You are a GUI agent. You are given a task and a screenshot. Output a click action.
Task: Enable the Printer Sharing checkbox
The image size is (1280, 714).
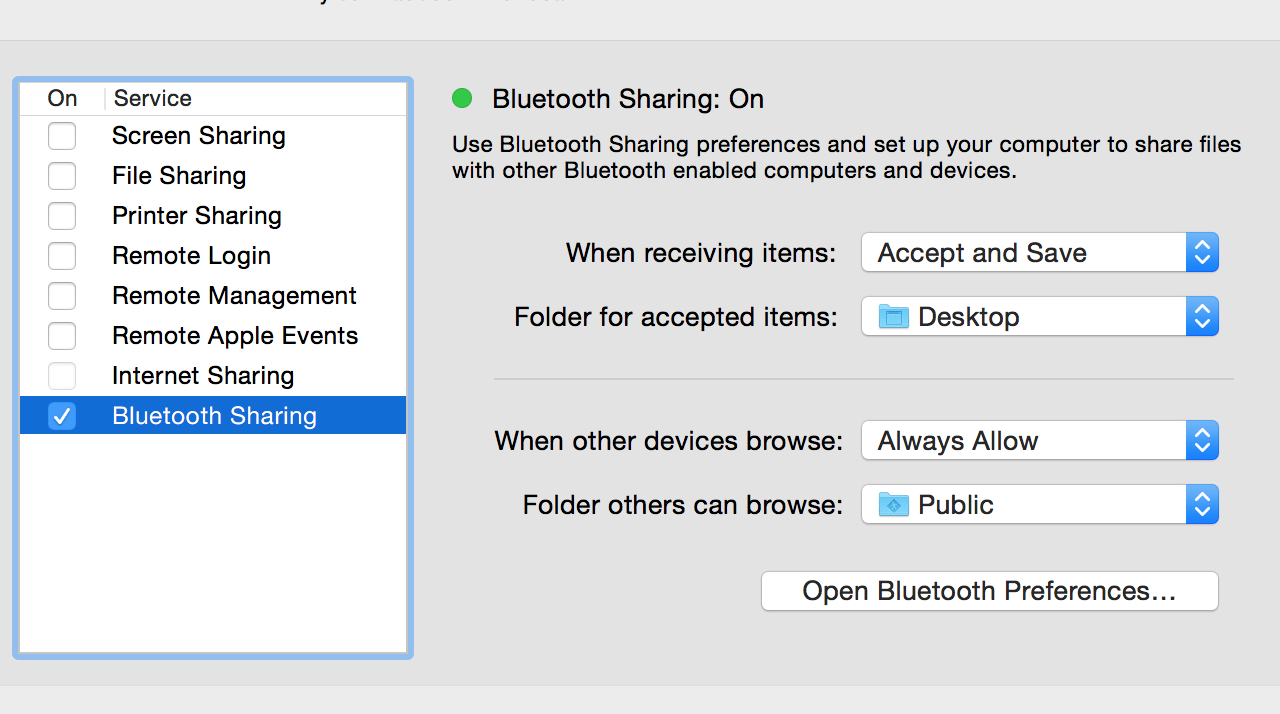[x=62, y=216]
